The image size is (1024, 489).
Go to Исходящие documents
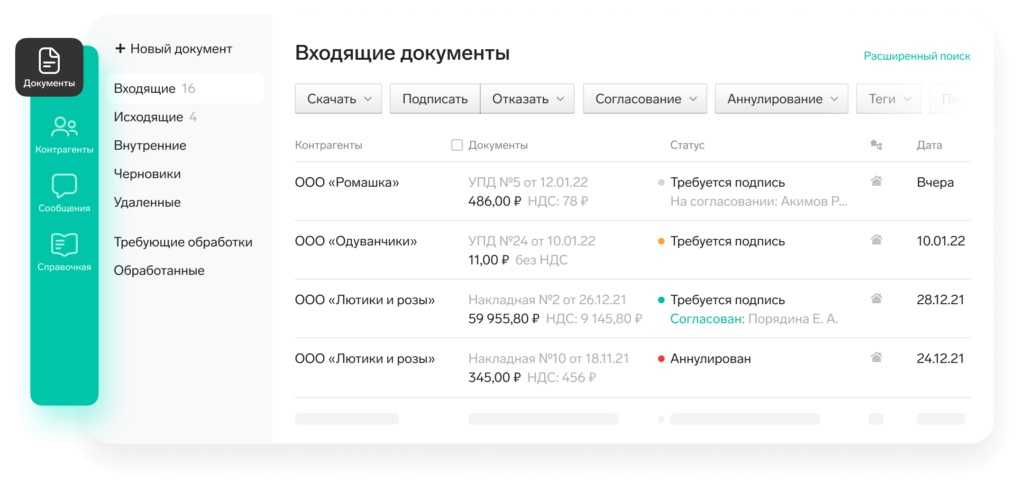coord(148,117)
